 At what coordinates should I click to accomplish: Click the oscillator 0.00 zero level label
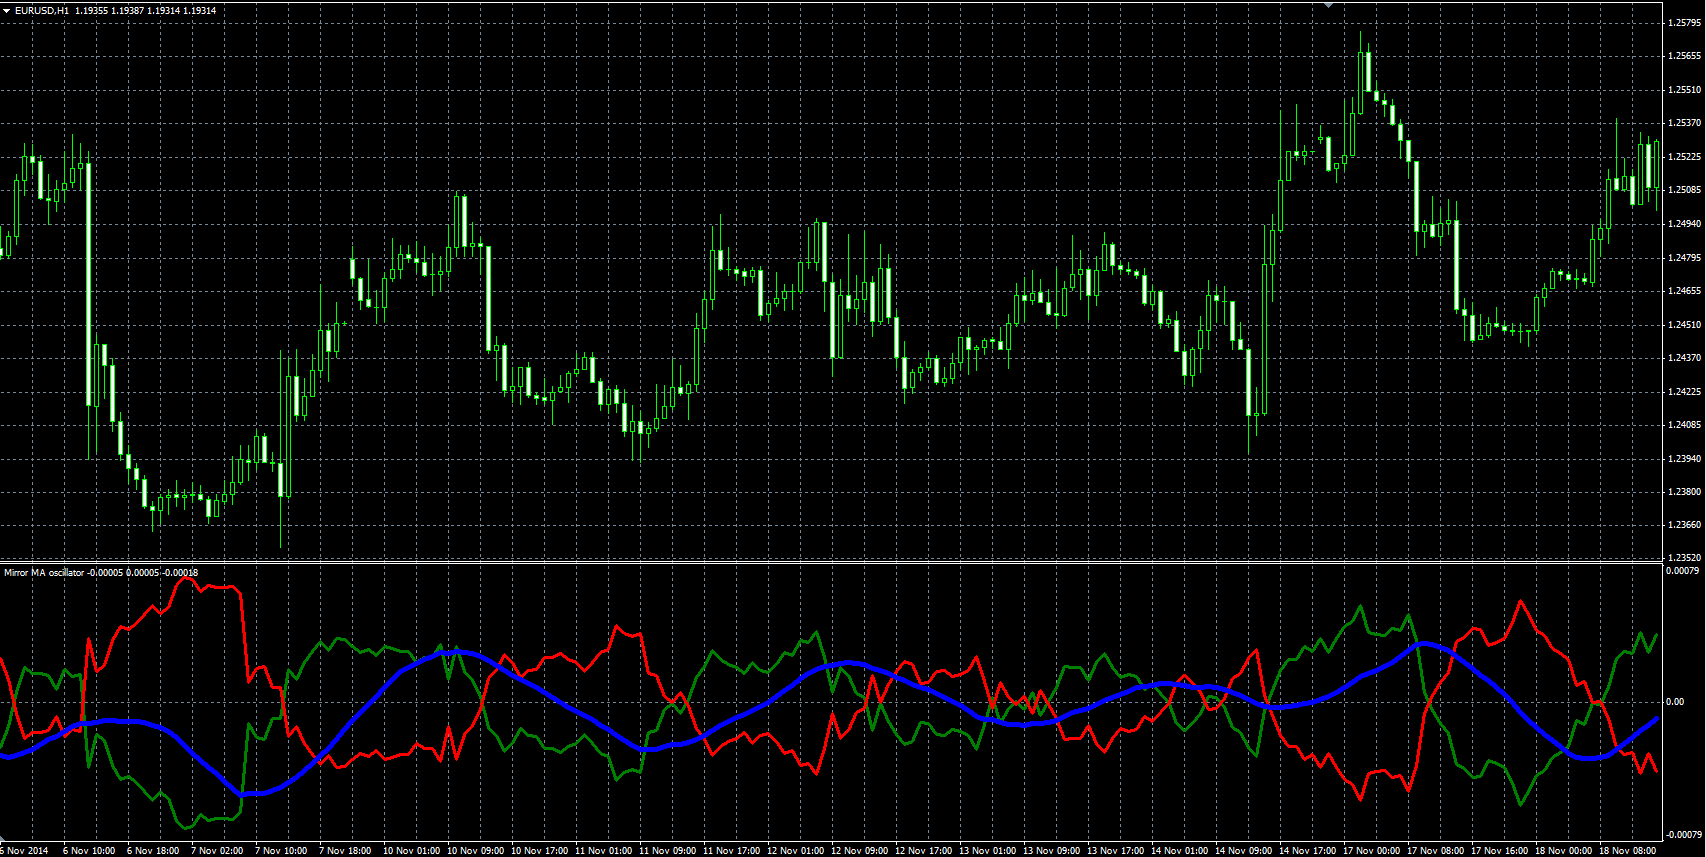[x=1676, y=702]
